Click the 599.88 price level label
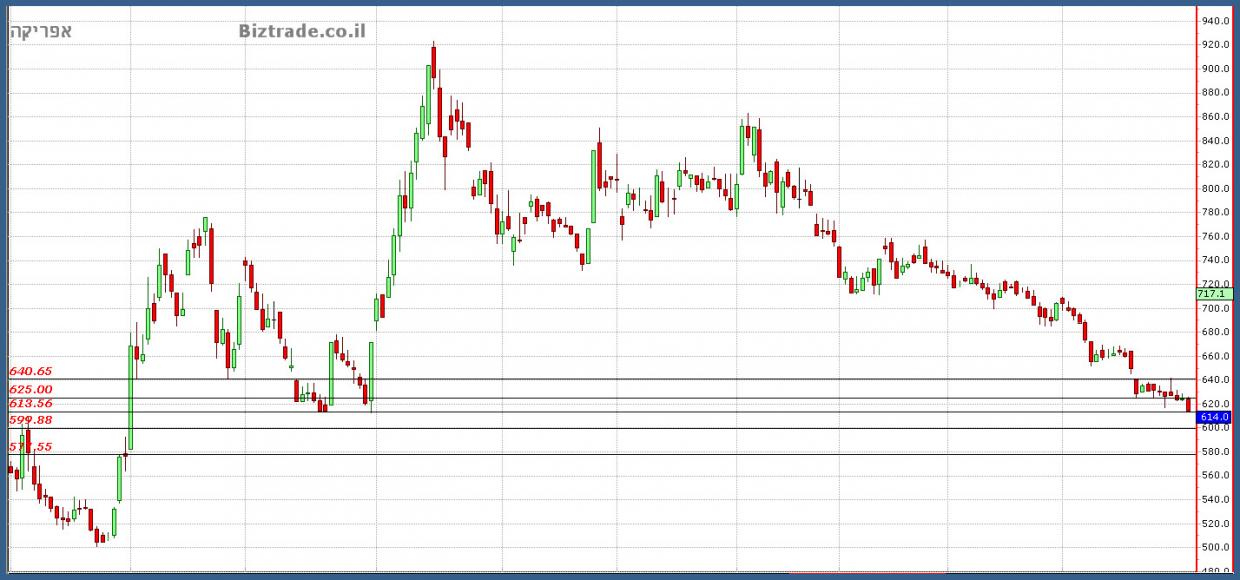Viewport: 1240px width, 580px height. coord(30,420)
